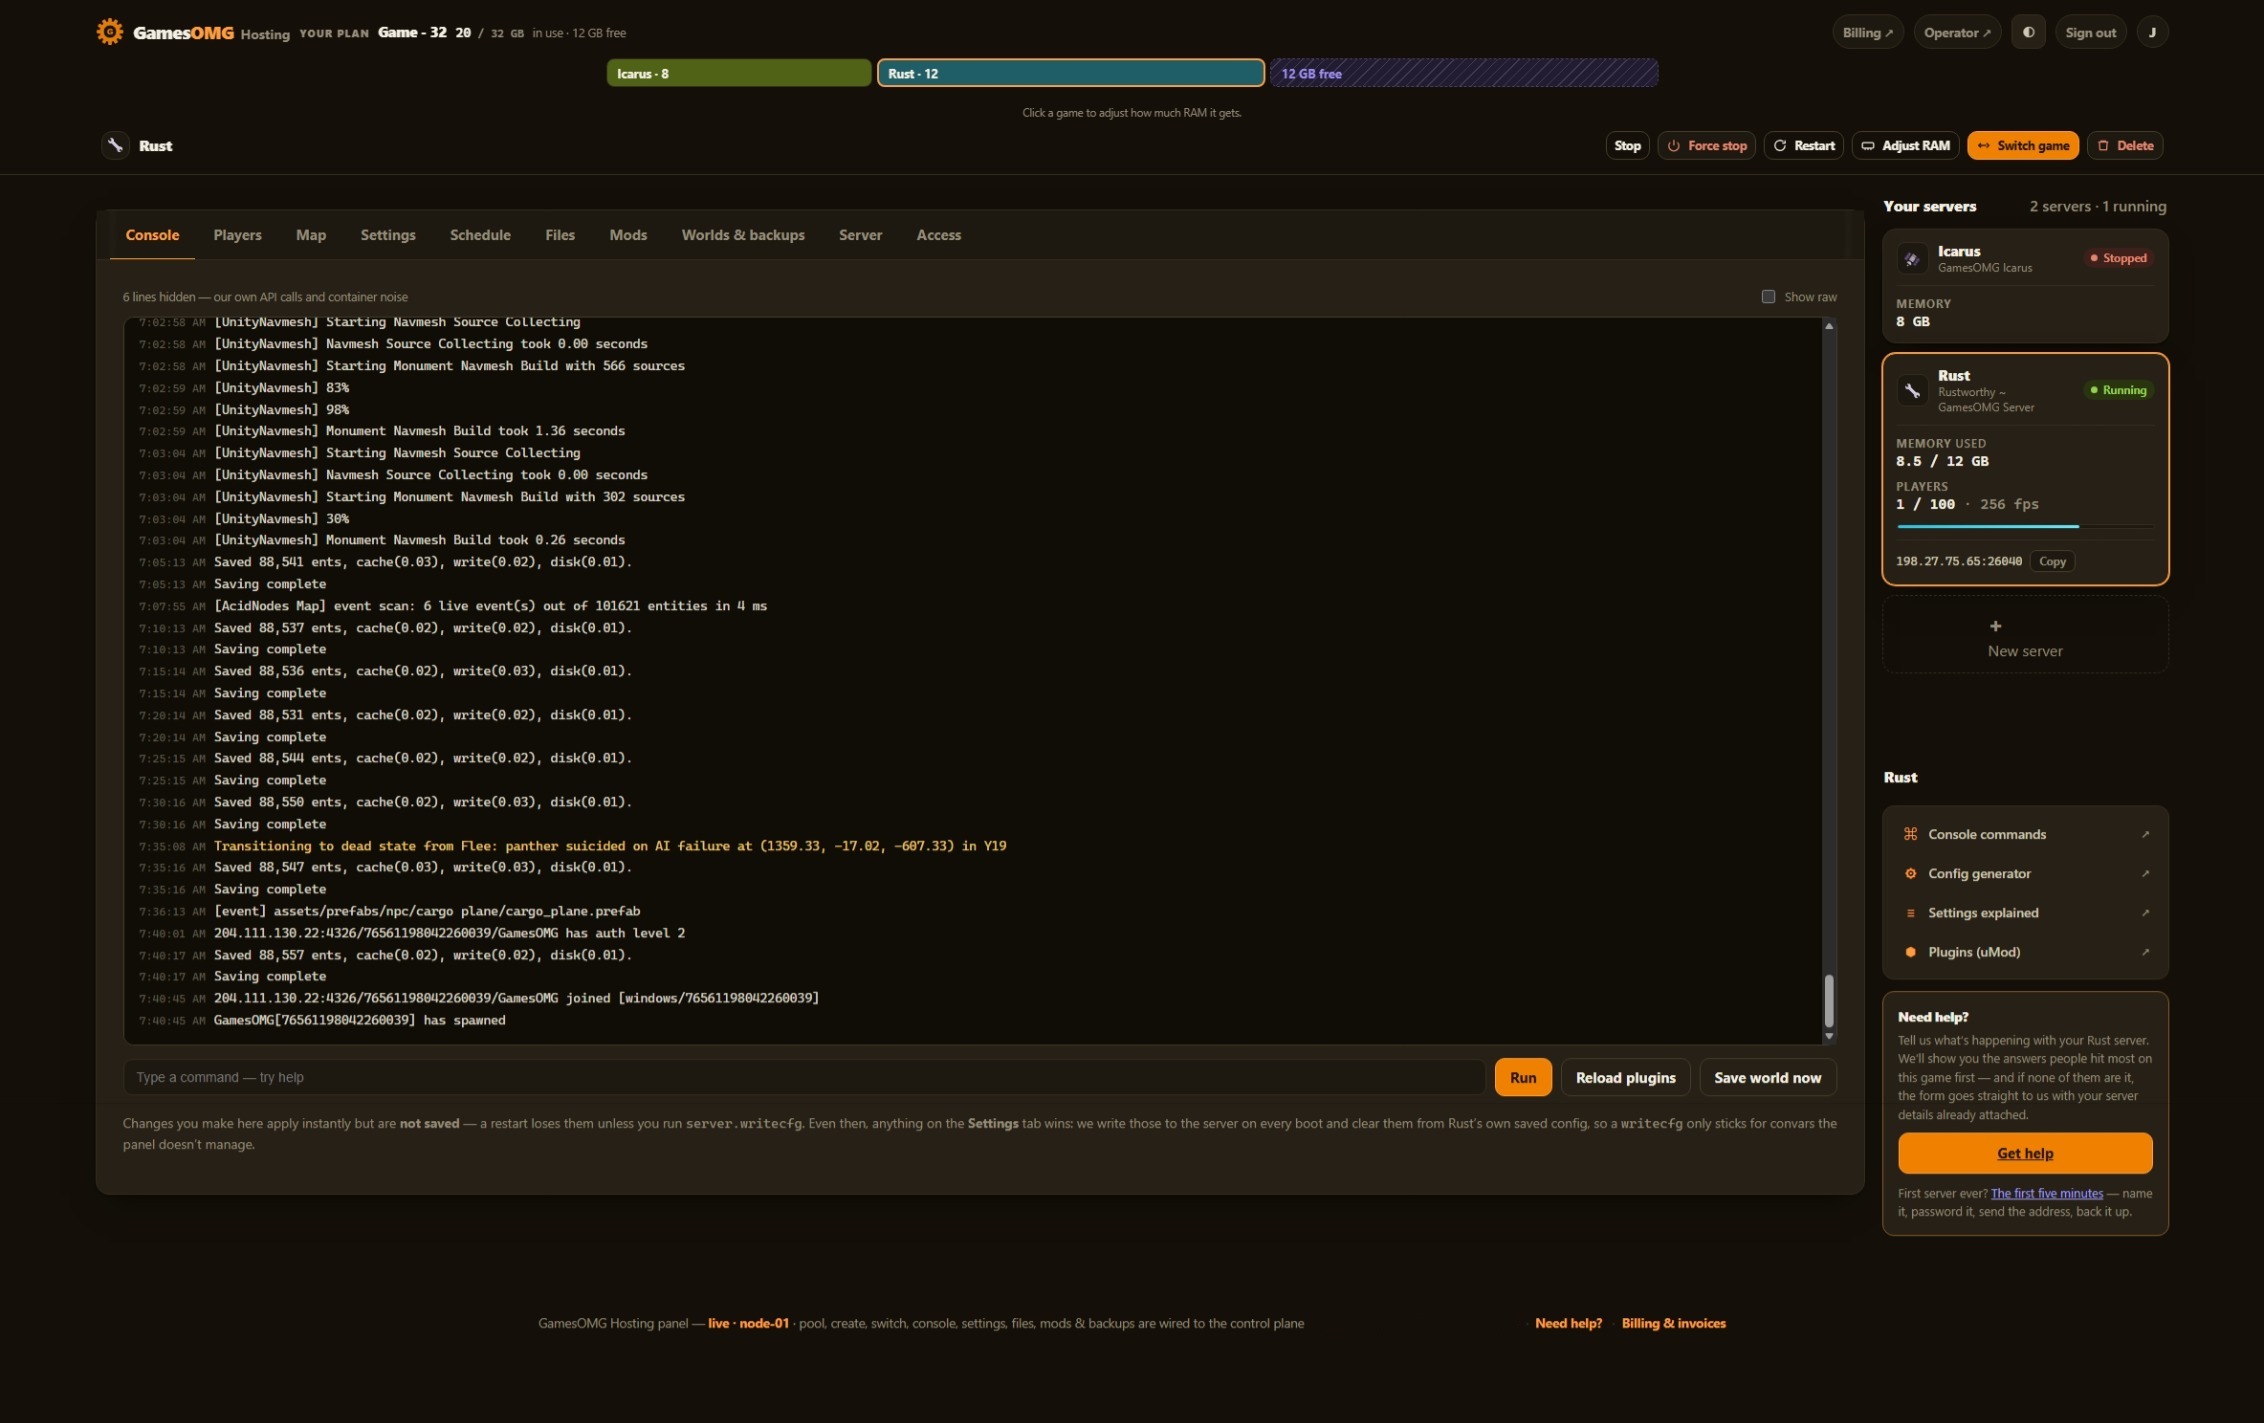The height and width of the screenshot is (1423, 2264).
Task: Focus the Type a command input field
Action: [x=803, y=1078]
